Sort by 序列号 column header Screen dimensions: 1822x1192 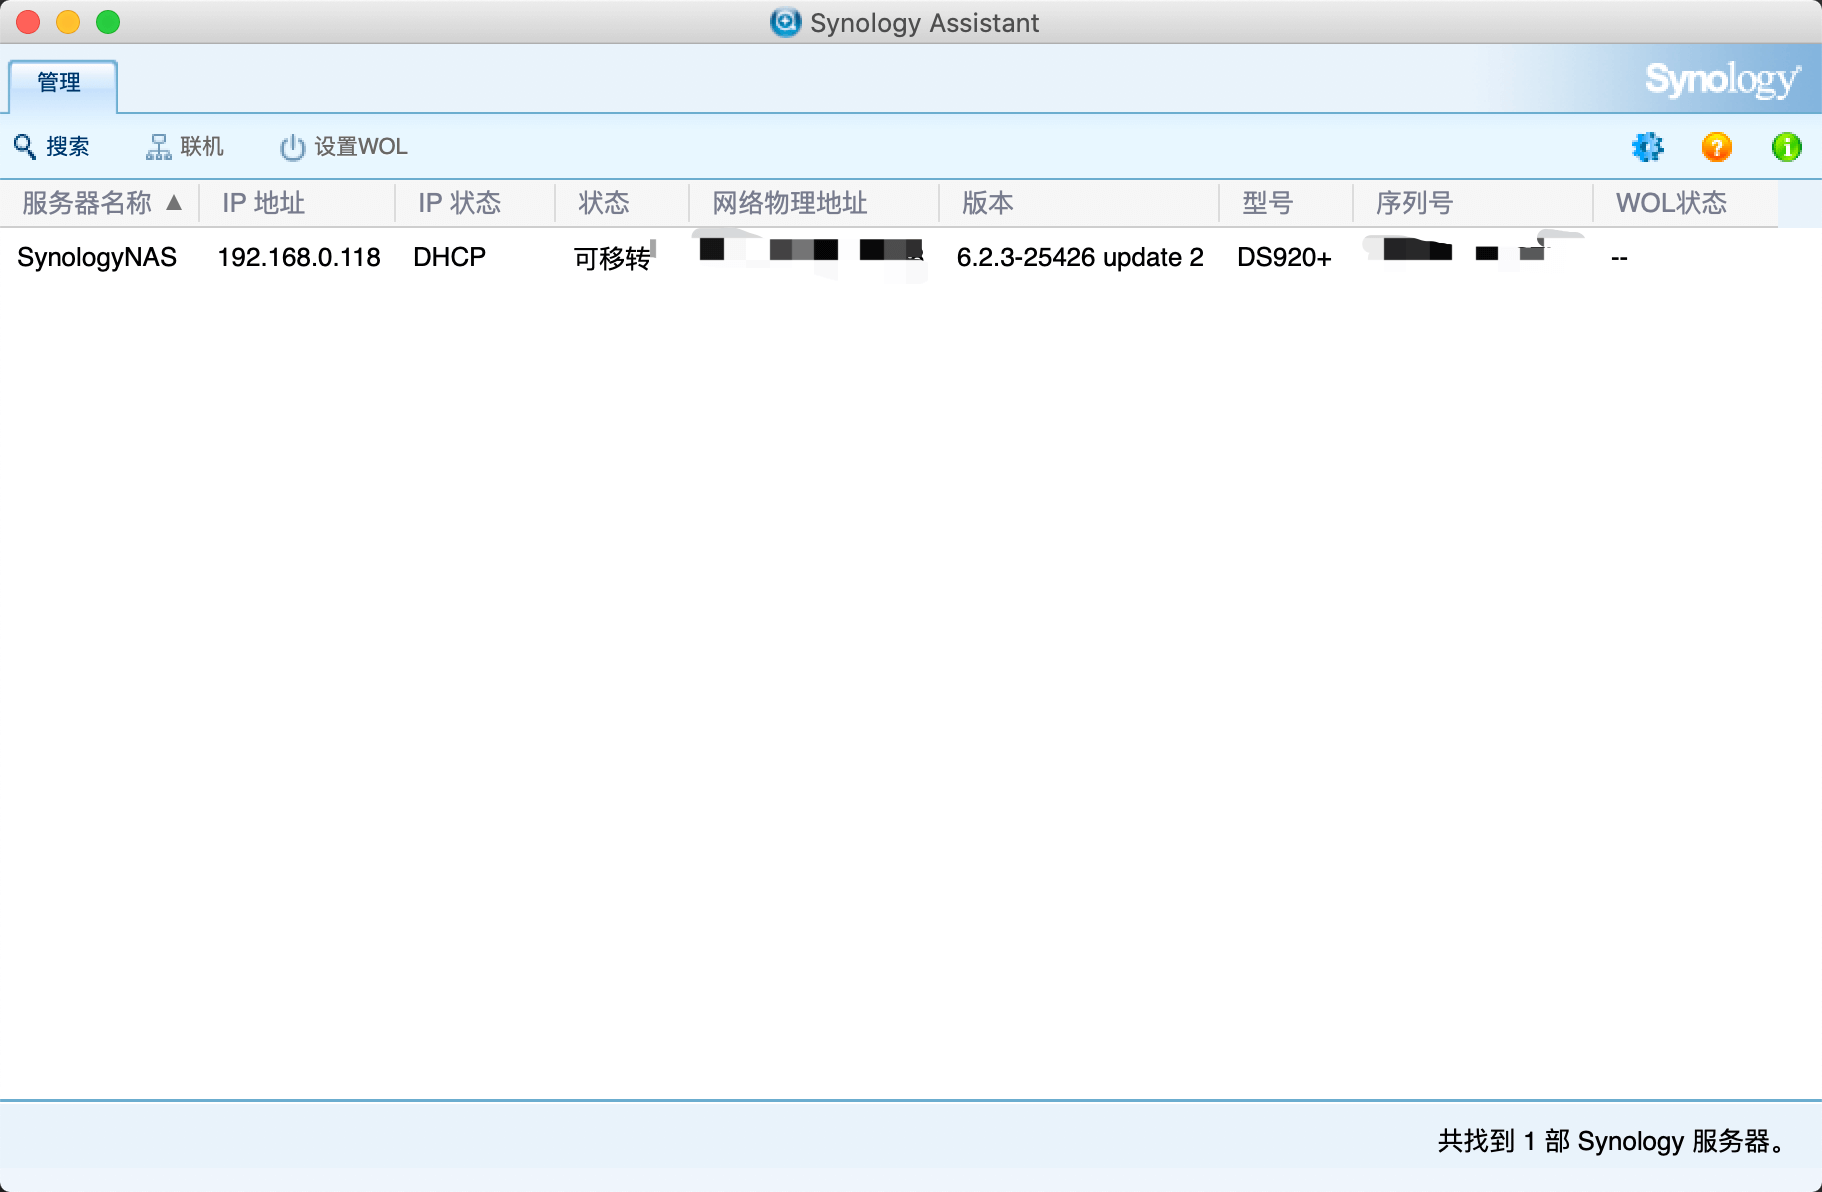point(1473,203)
